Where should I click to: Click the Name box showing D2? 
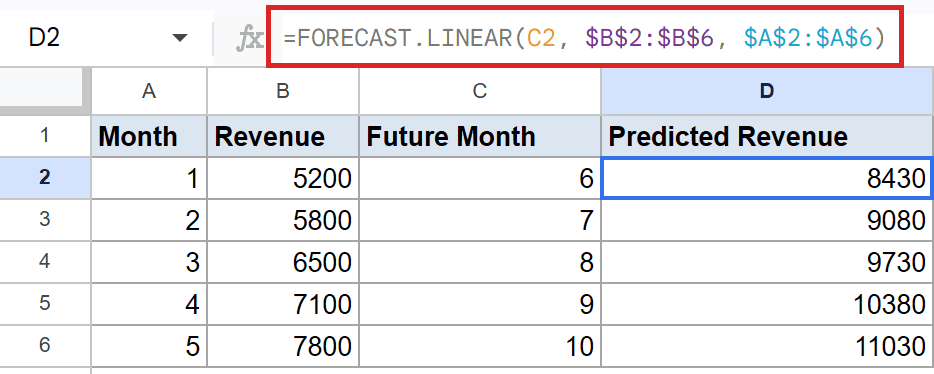(x=107, y=39)
